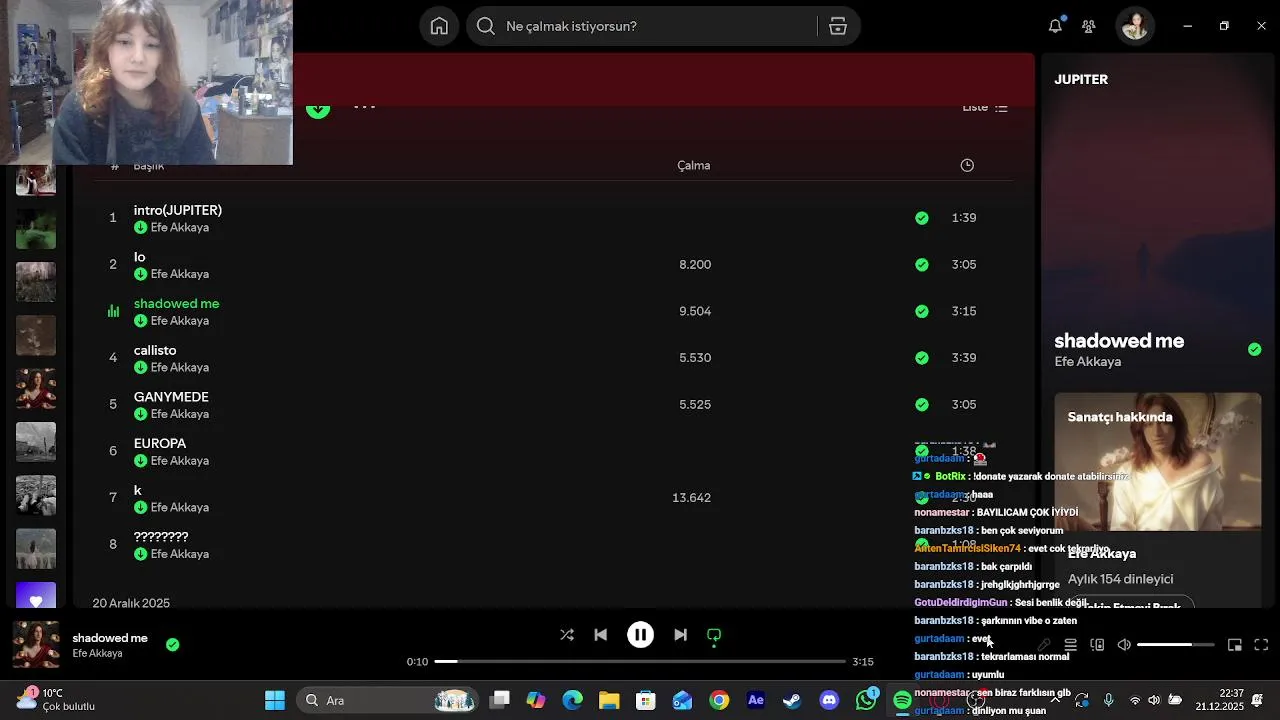The image size is (1280, 720).
Task: Toggle saved checkmark for callisto
Action: click(921, 357)
